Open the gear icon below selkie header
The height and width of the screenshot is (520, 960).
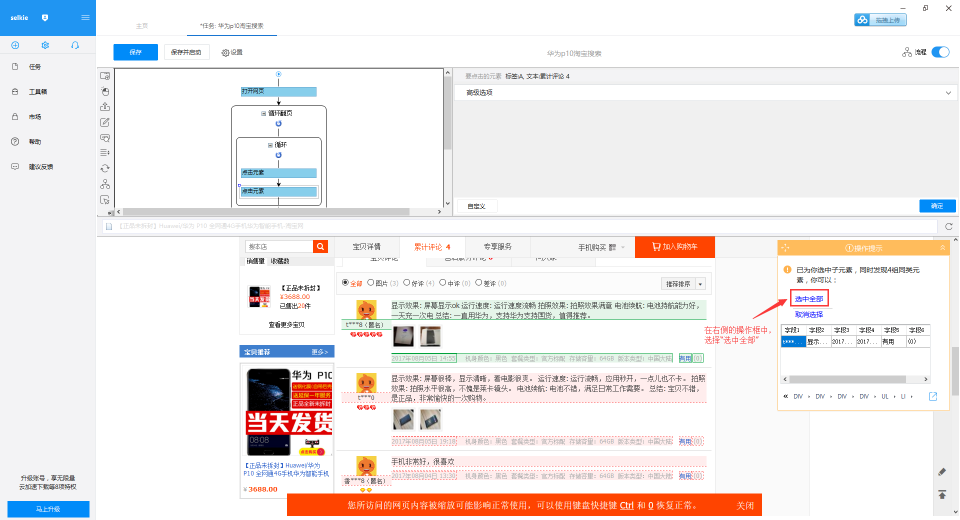click(45, 45)
